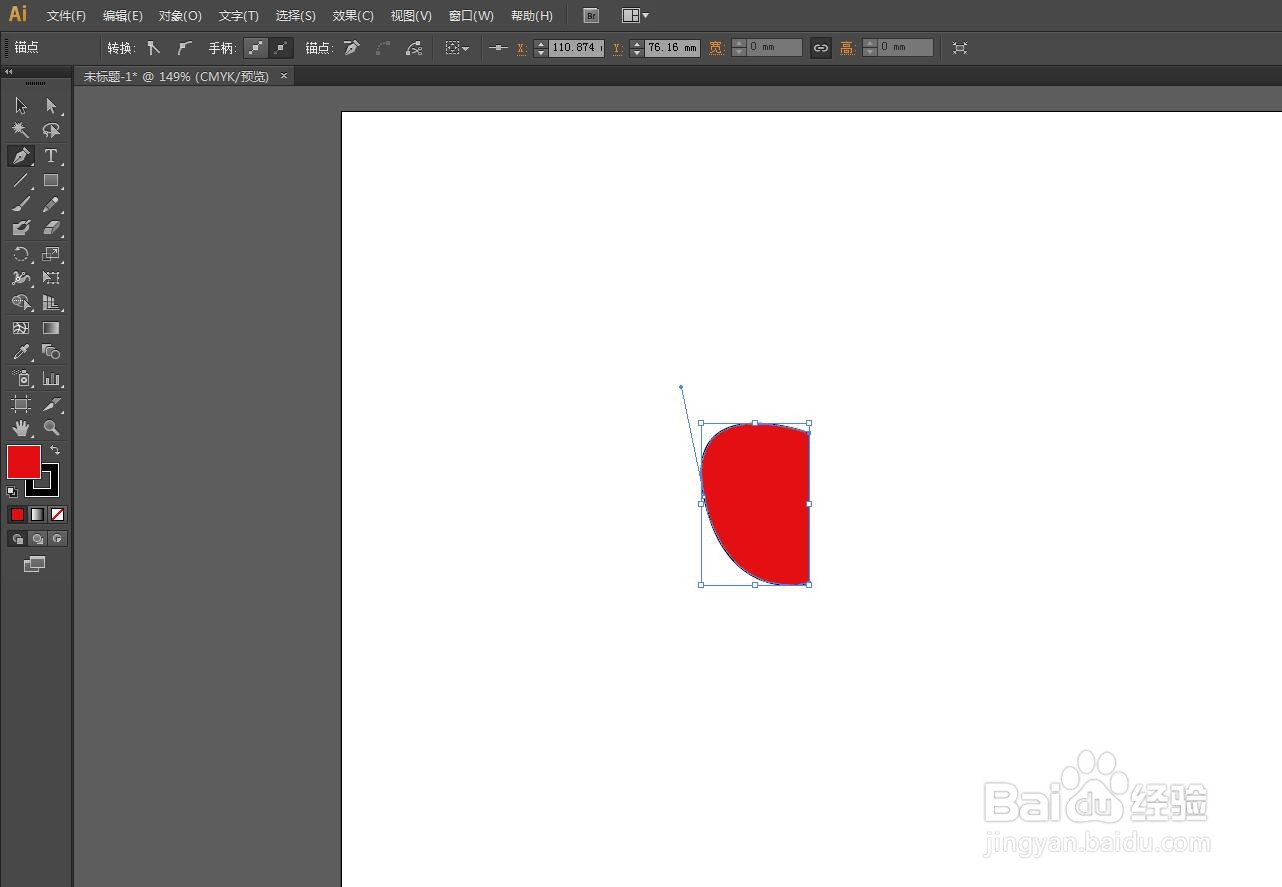Select the Line Segment tool

tap(21, 180)
